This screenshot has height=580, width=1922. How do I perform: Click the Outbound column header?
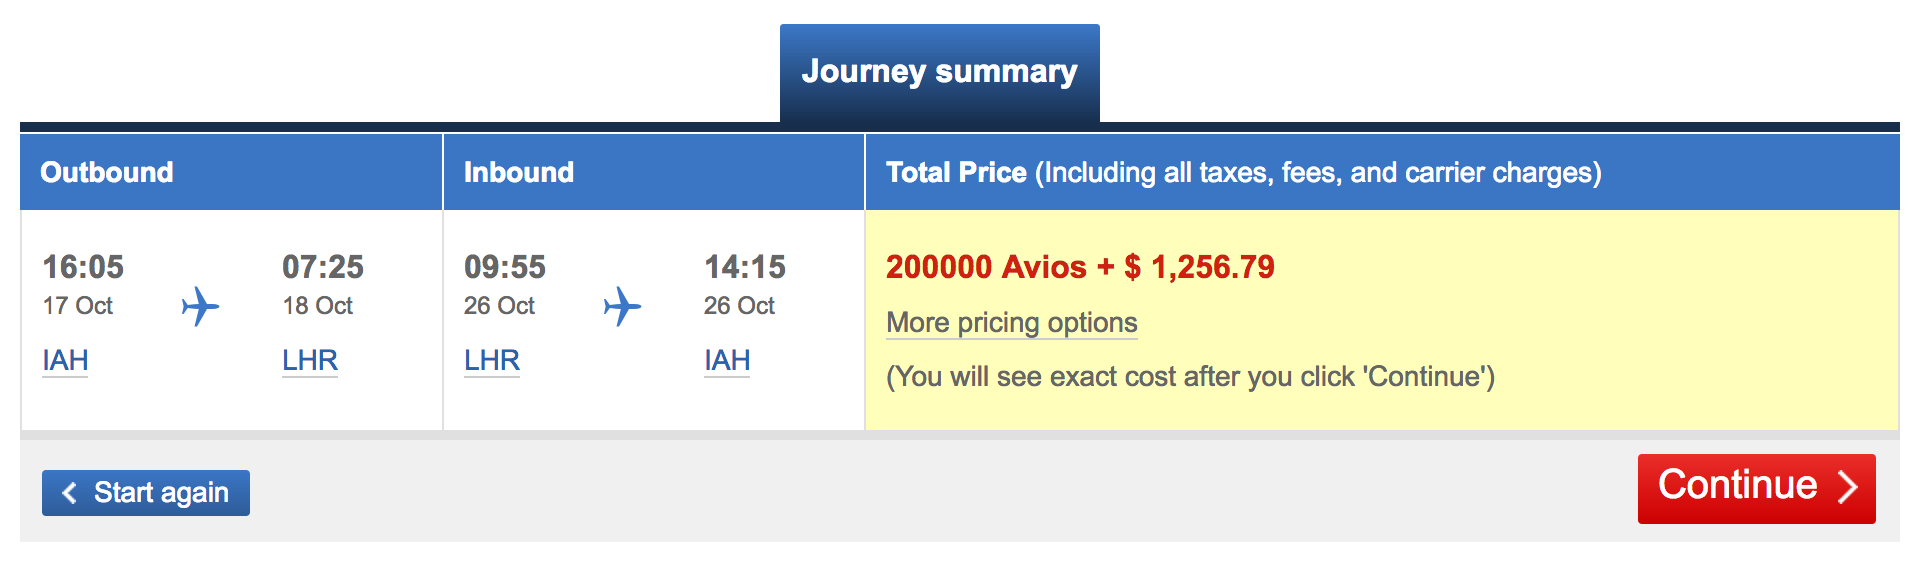(x=231, y=172)
